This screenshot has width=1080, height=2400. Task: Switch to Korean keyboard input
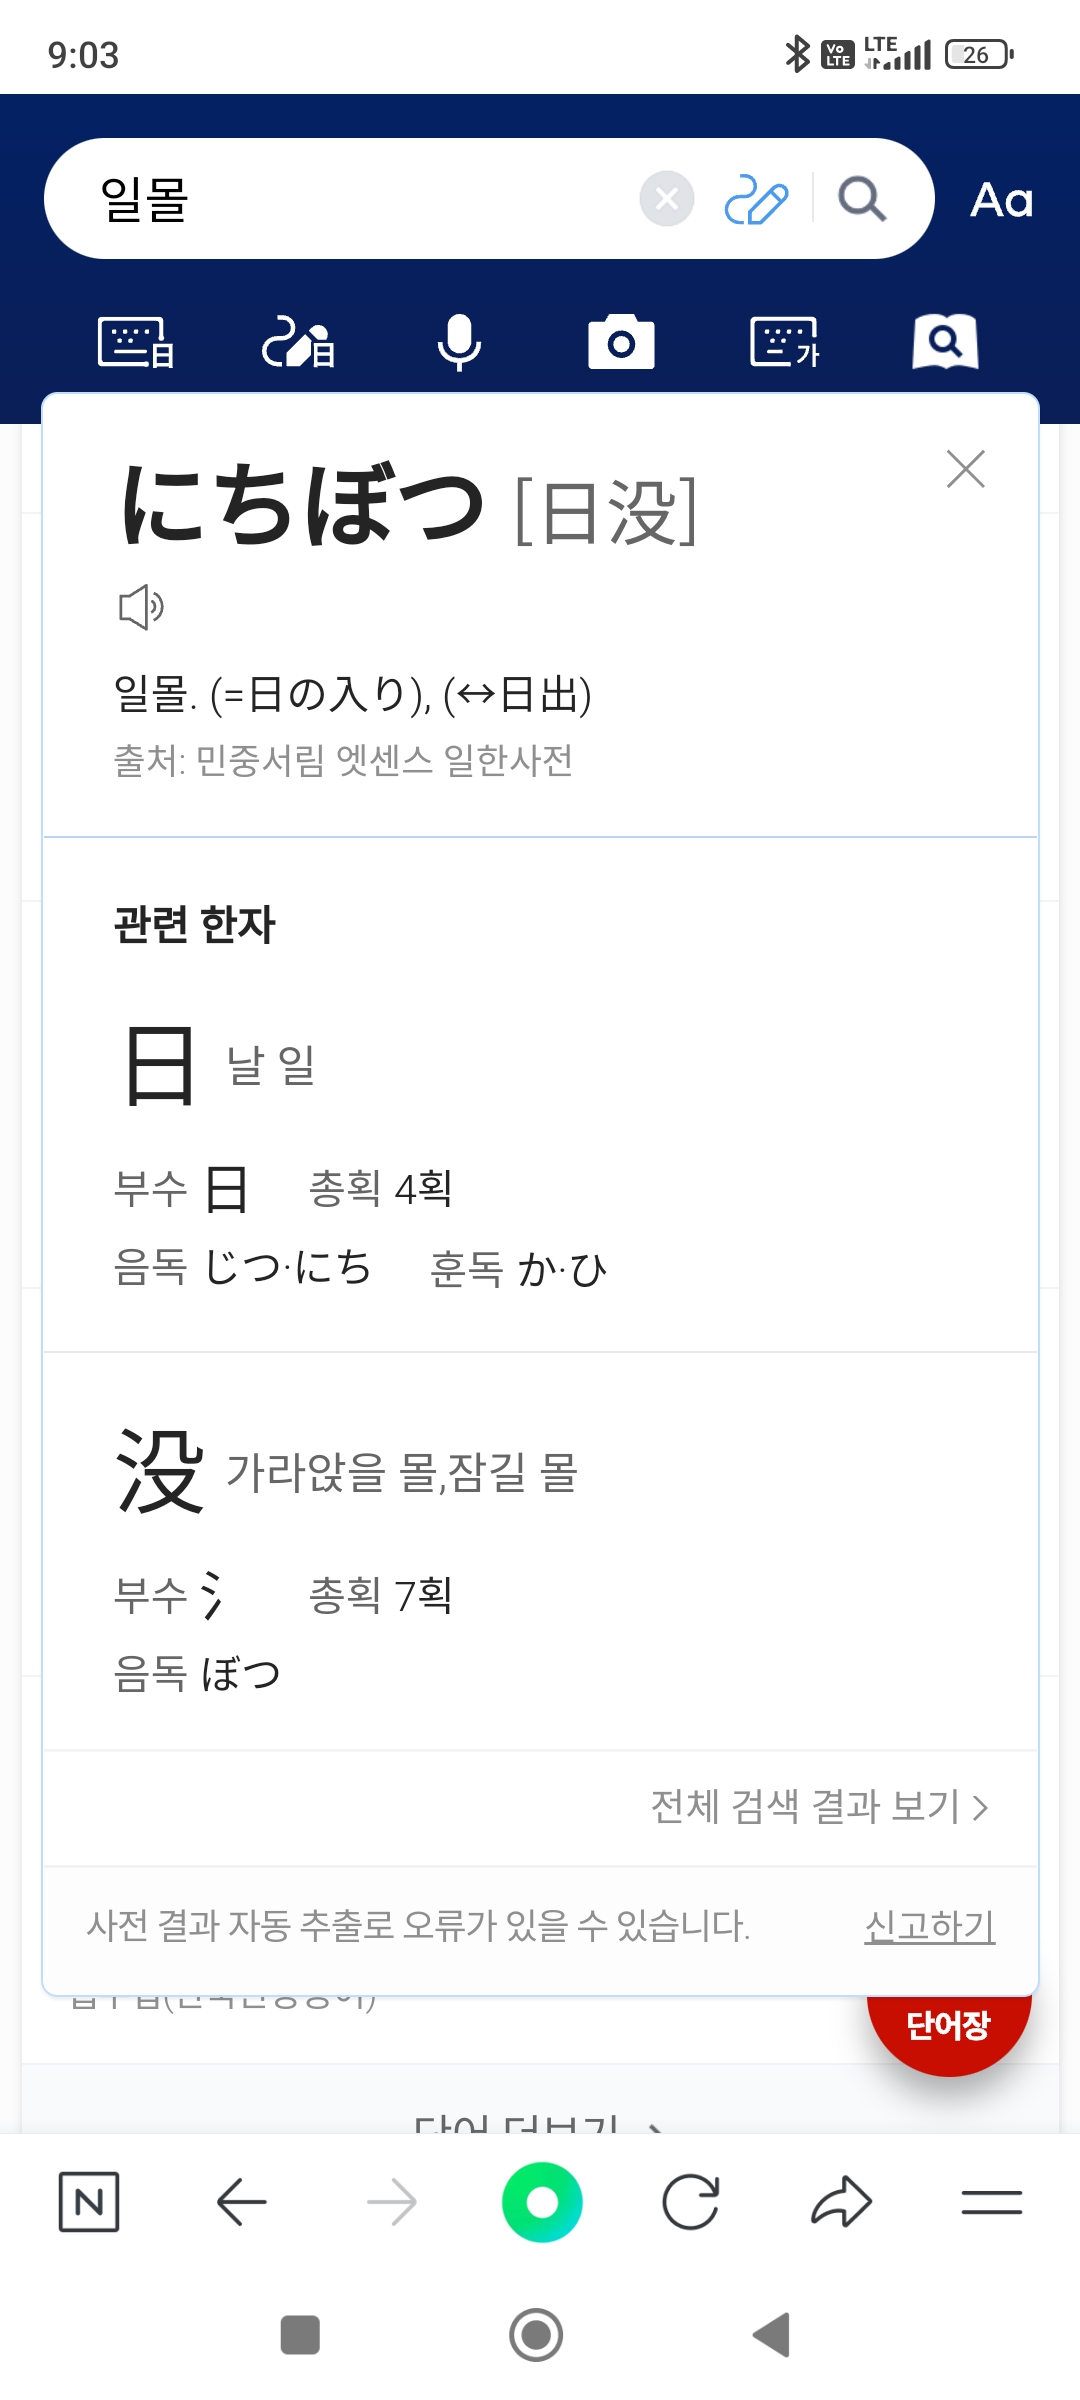point(784,343)
